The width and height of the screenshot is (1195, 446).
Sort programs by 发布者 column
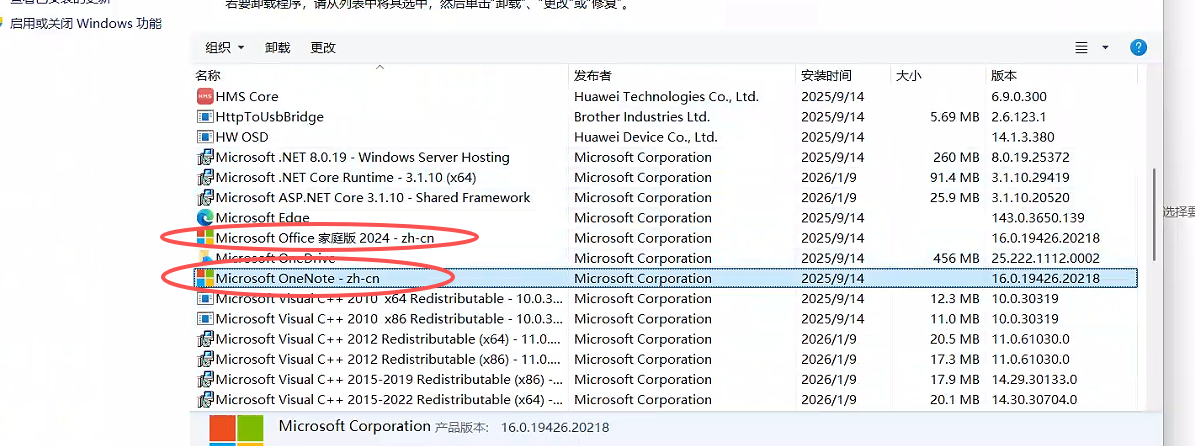592,75
